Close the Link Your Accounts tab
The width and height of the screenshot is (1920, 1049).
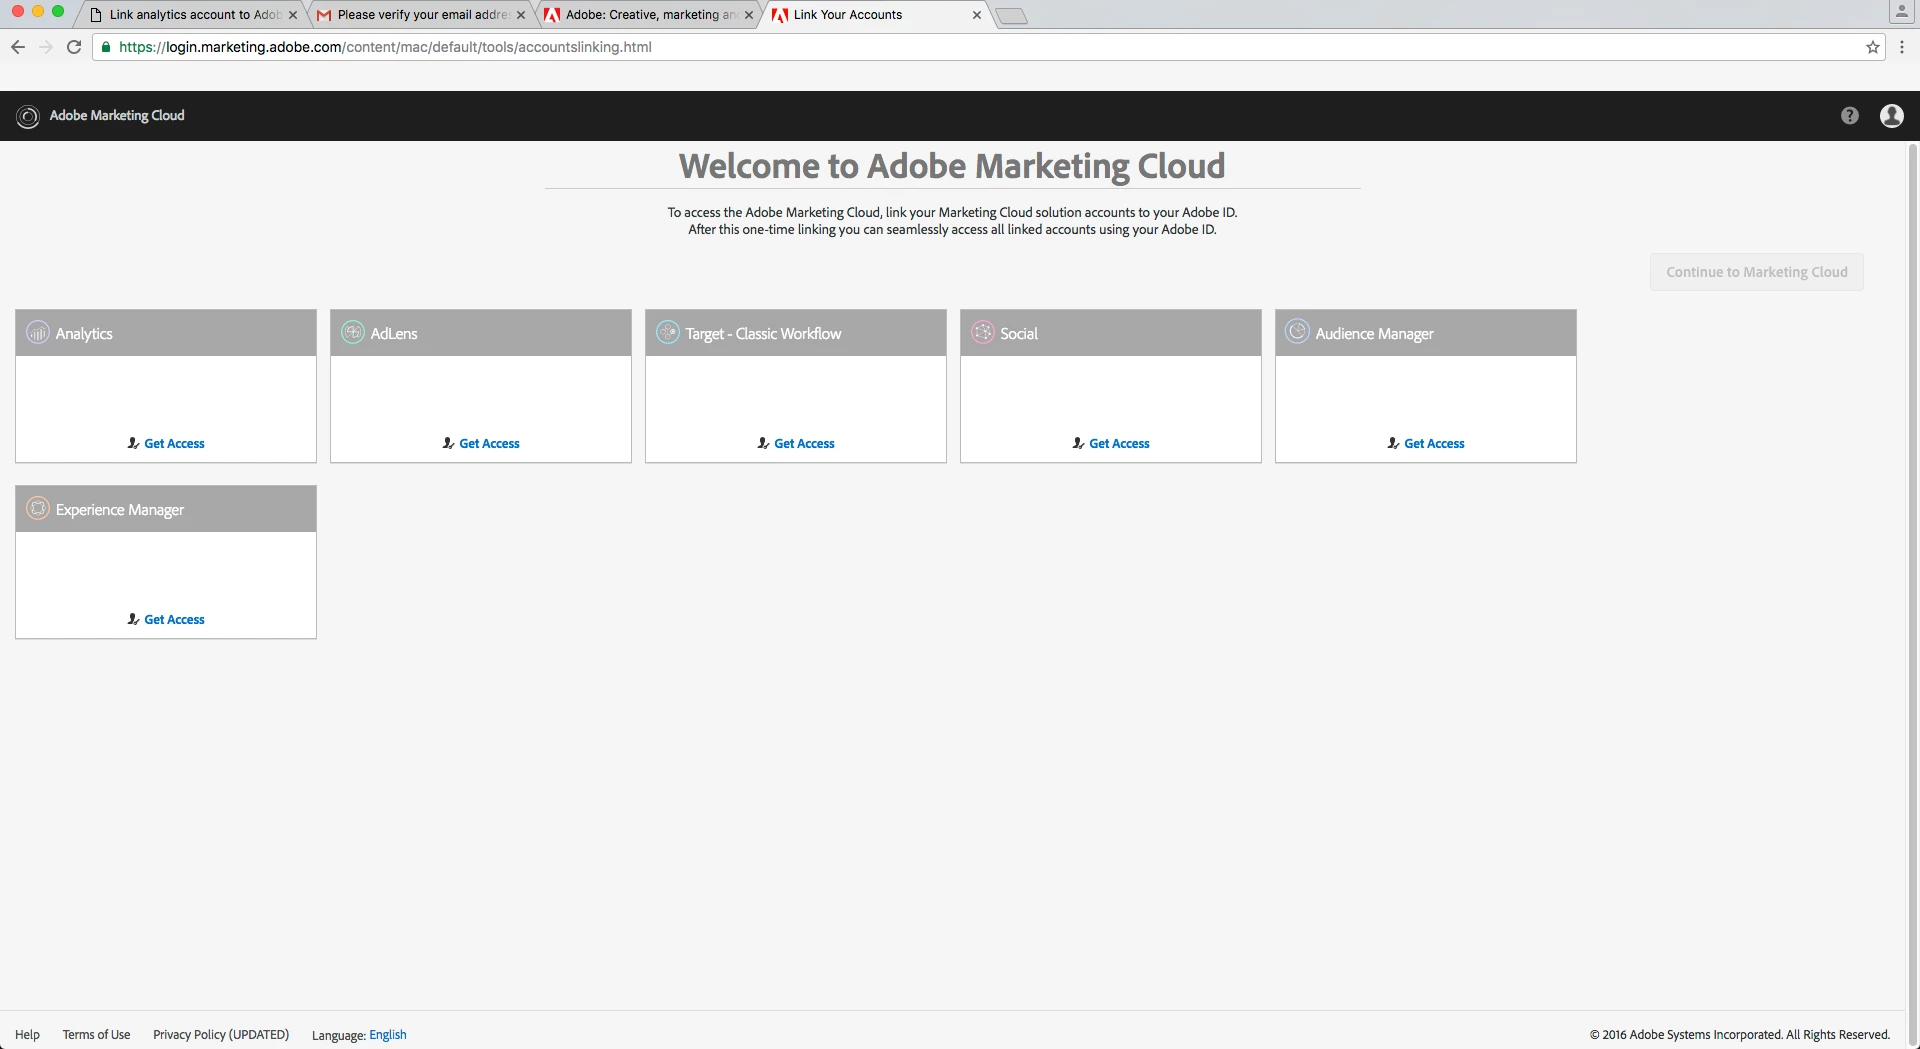tap(977, 15)
